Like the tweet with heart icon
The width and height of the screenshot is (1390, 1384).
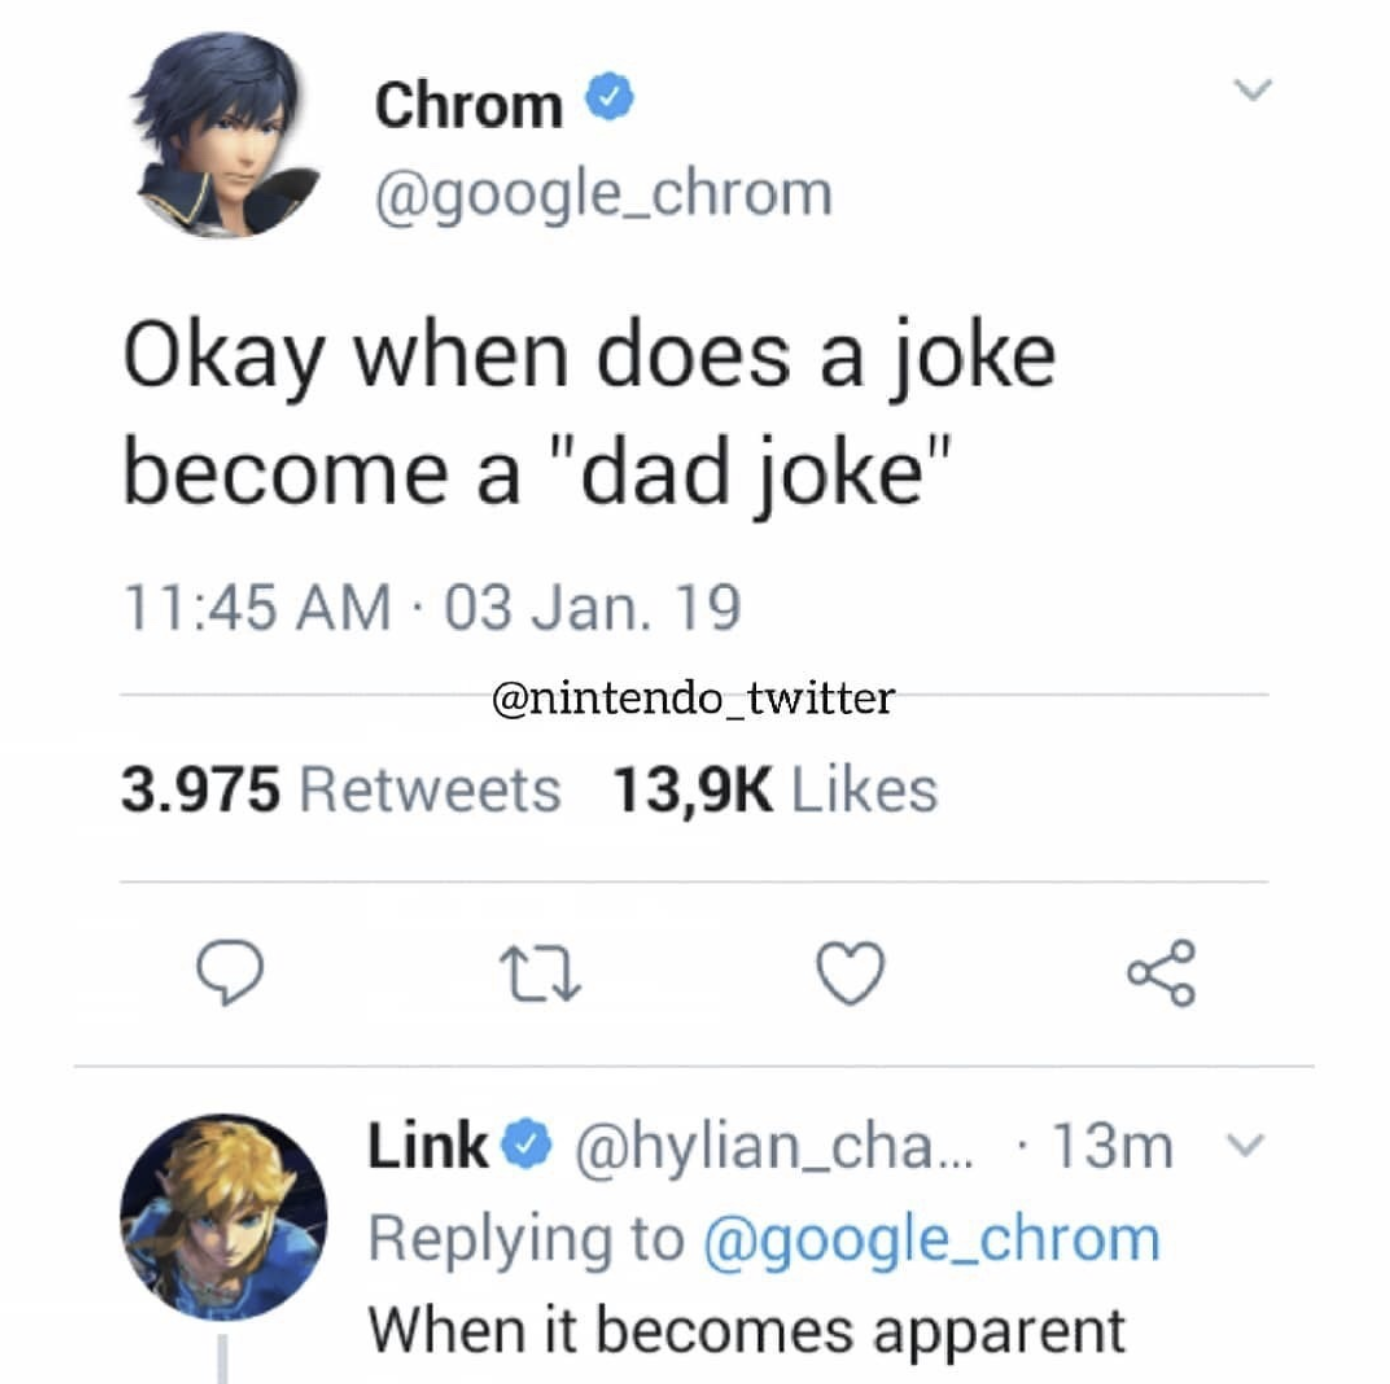[x=851, y=974]
